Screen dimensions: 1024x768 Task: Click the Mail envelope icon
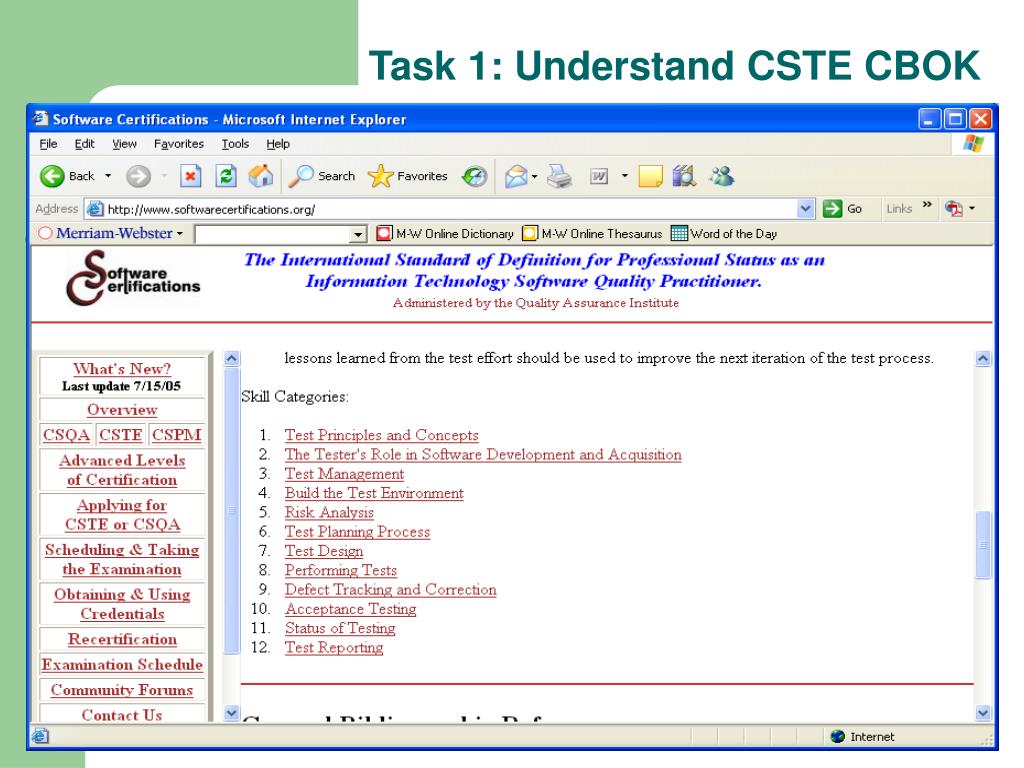[516, 176]
